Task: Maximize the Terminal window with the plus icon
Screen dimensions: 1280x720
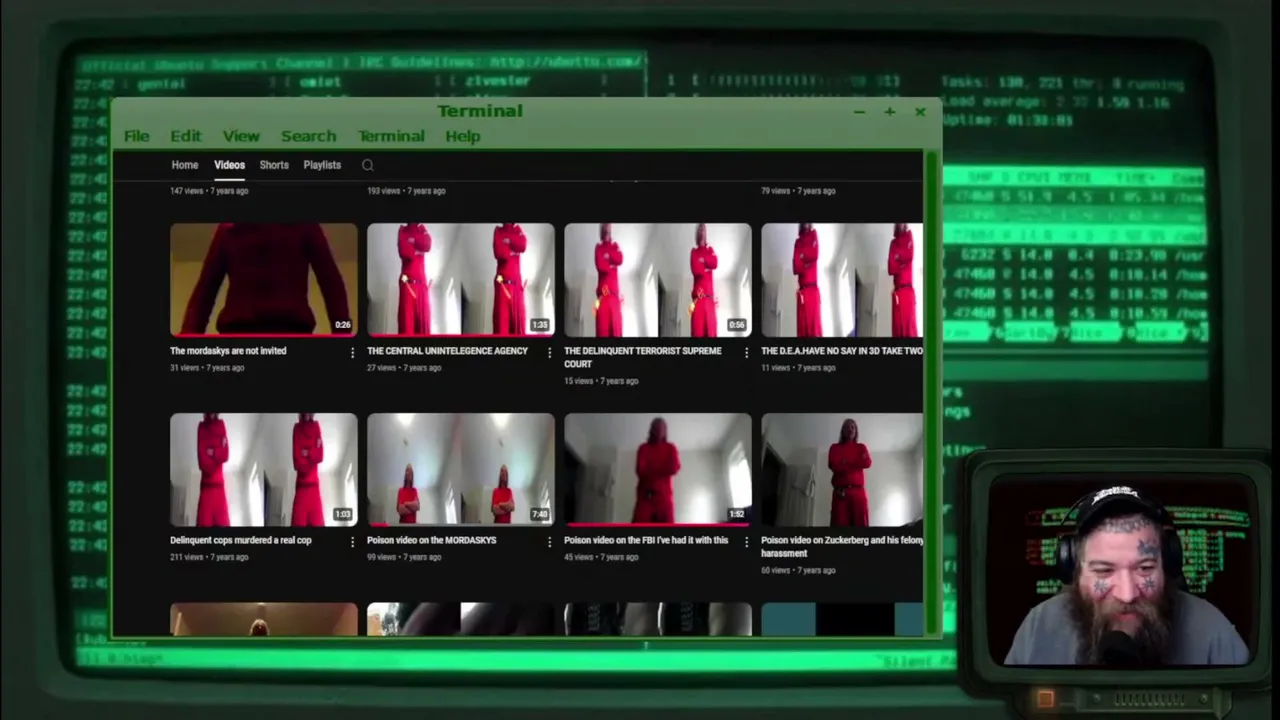Action: click(889, 112)
